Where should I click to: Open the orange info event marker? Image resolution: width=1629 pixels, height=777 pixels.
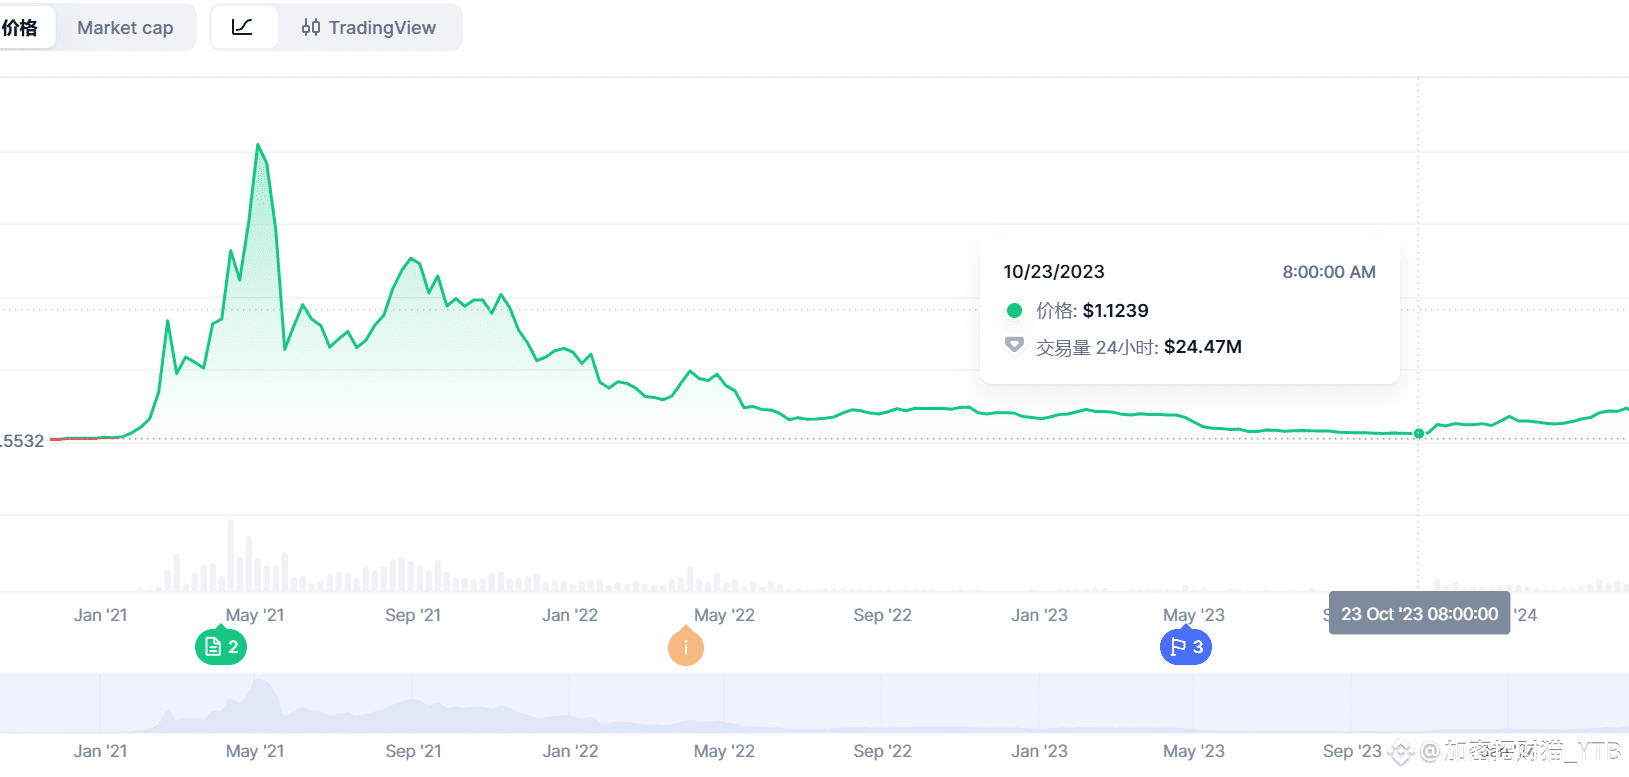point(686,647)
